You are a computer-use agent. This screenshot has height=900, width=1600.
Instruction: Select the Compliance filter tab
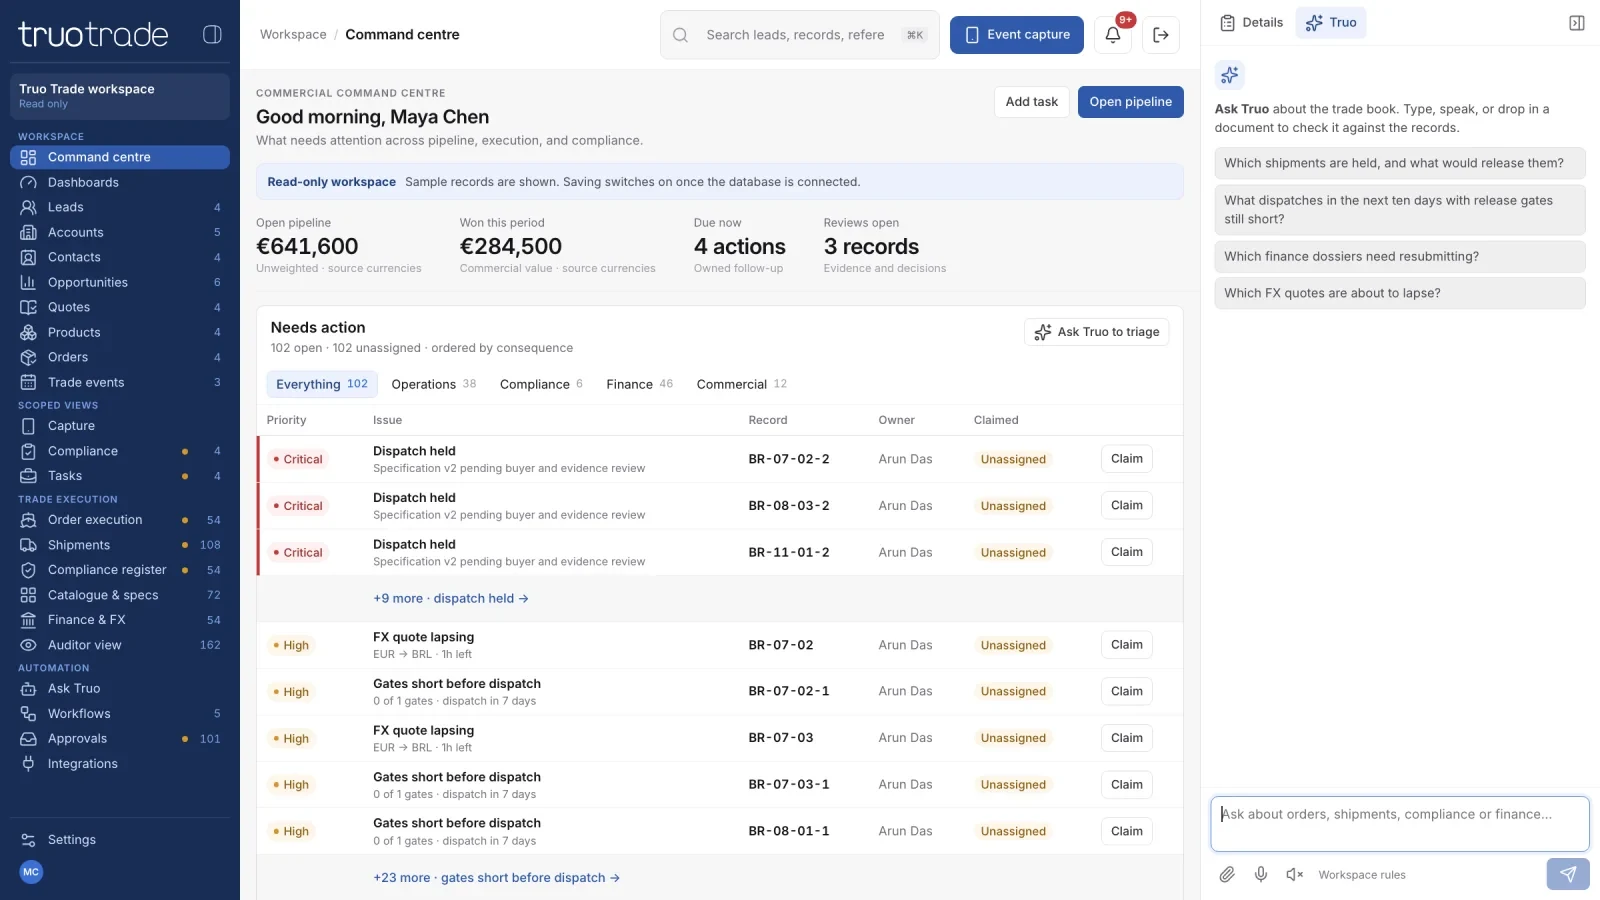(x=541, y=384)
